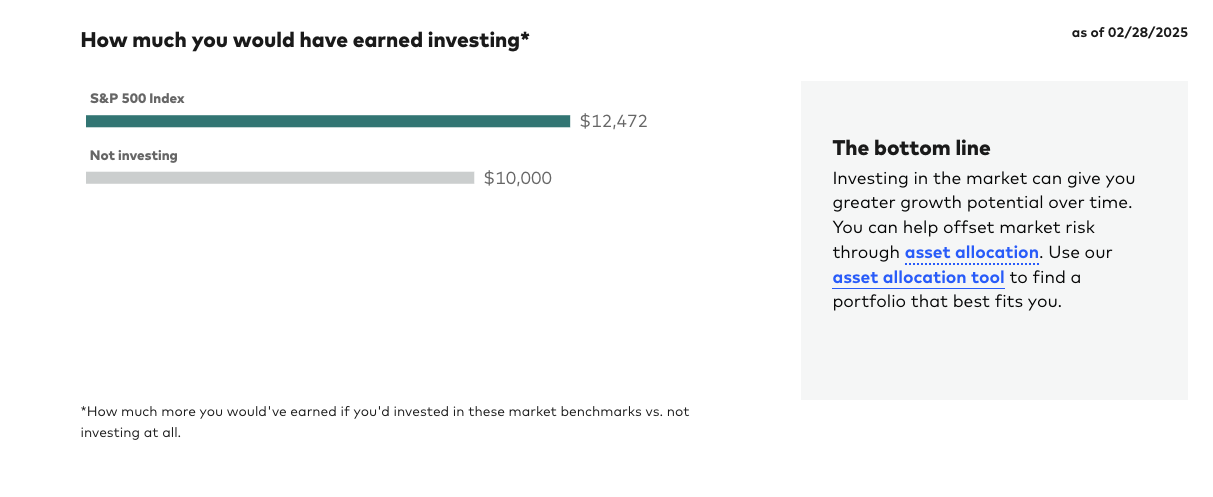
Task: Click the asterisk after the "investing" heading
Action: pos(525,39)
